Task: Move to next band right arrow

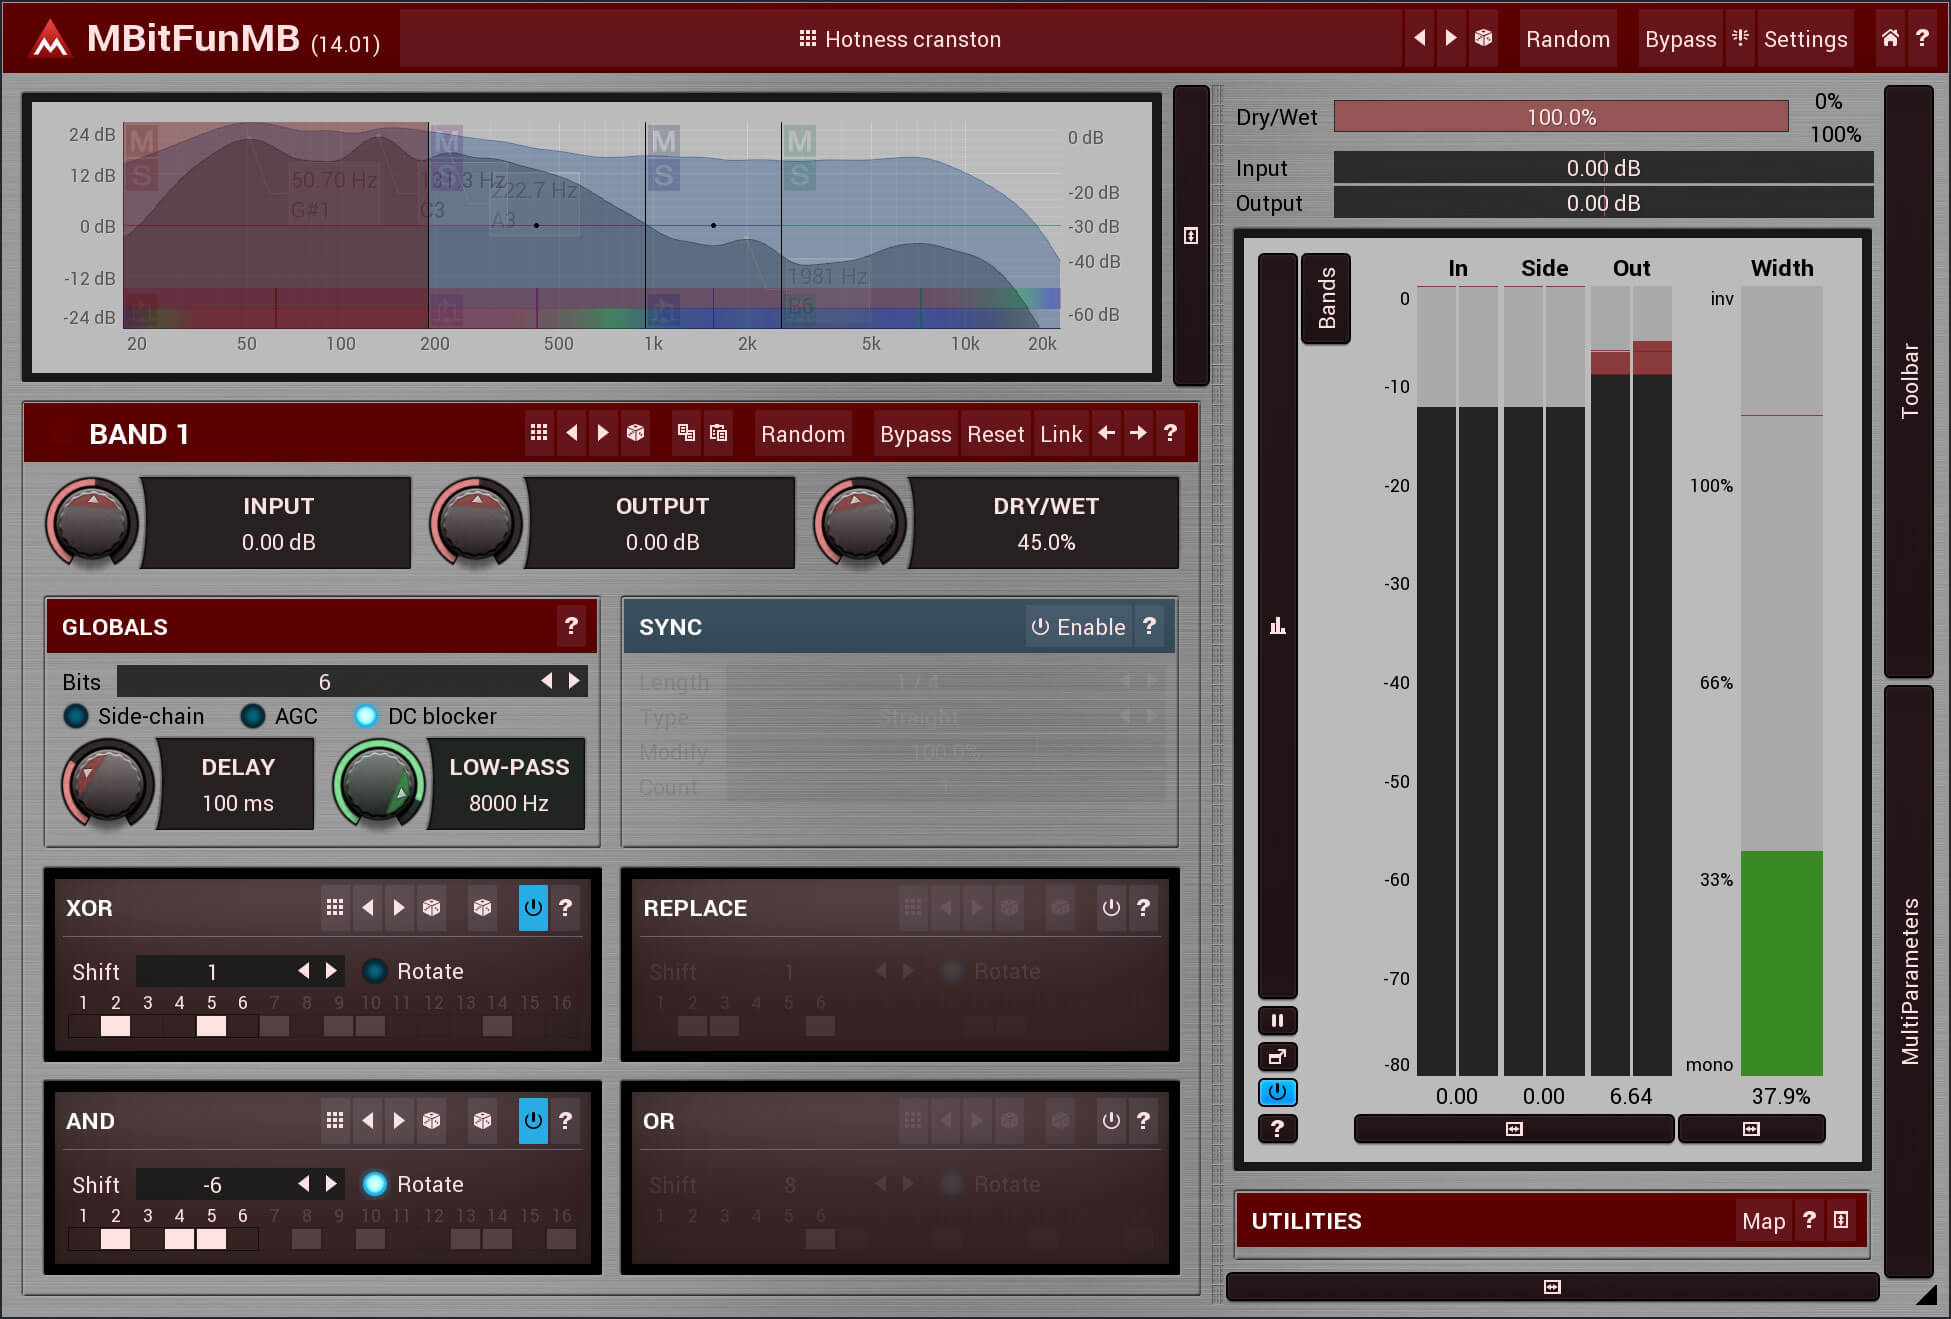Action: tap(1138, 433)
